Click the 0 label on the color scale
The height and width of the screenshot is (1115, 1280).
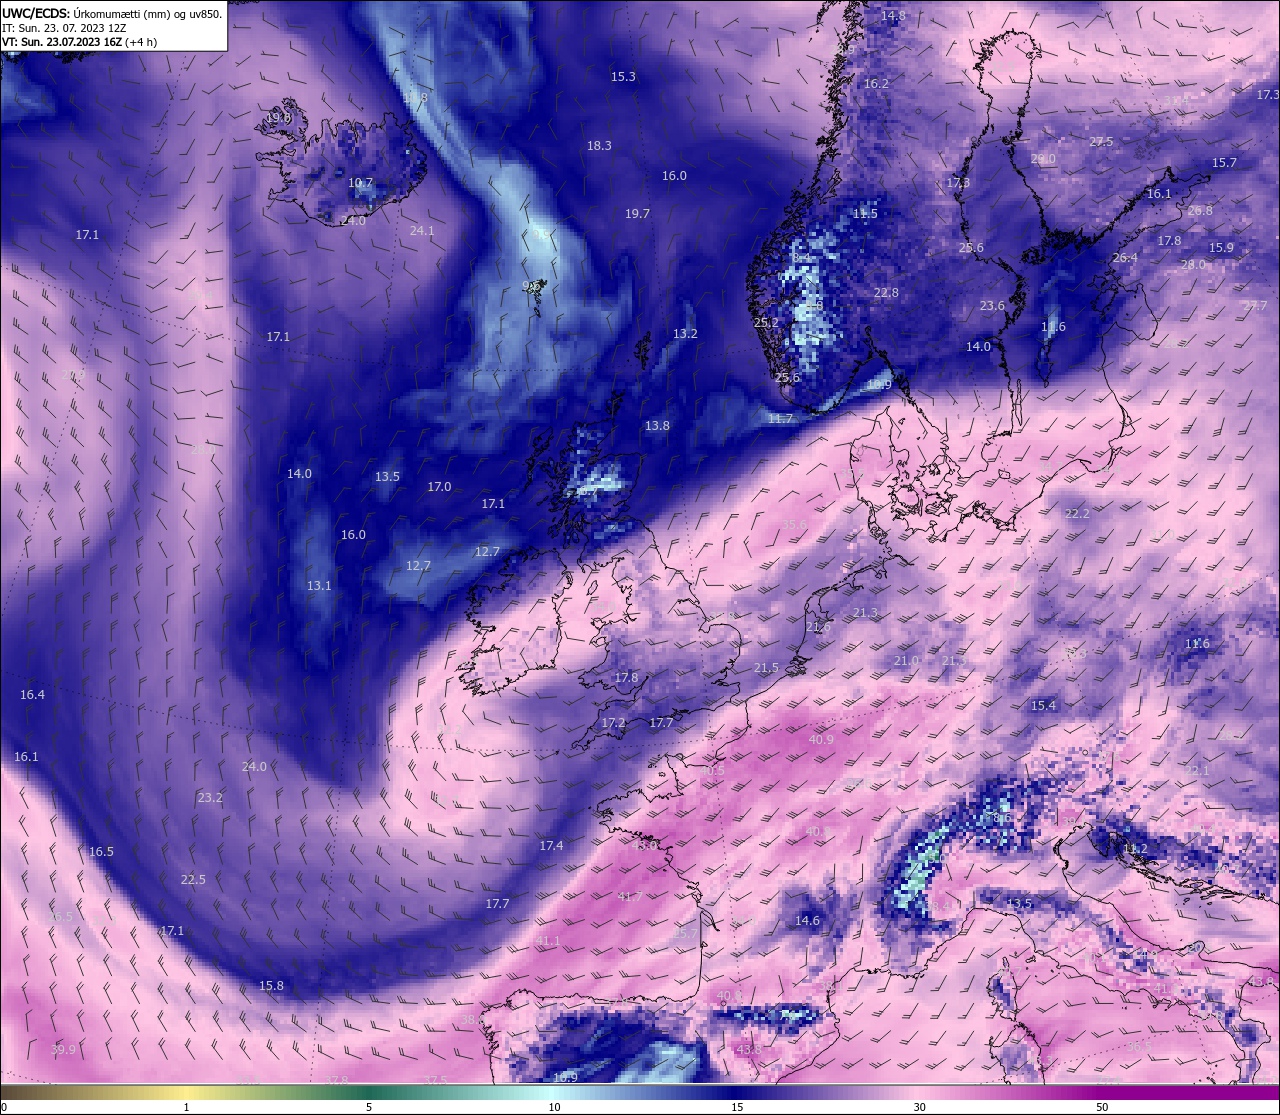pyautogui.click(x=3, y=1107)
